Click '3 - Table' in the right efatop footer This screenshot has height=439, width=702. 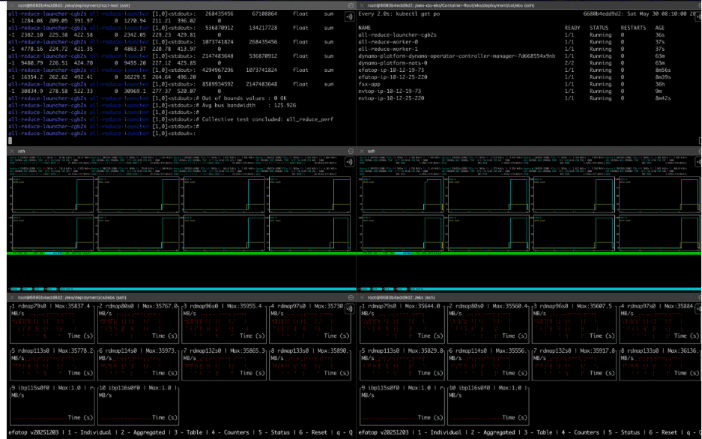[539, 432]
